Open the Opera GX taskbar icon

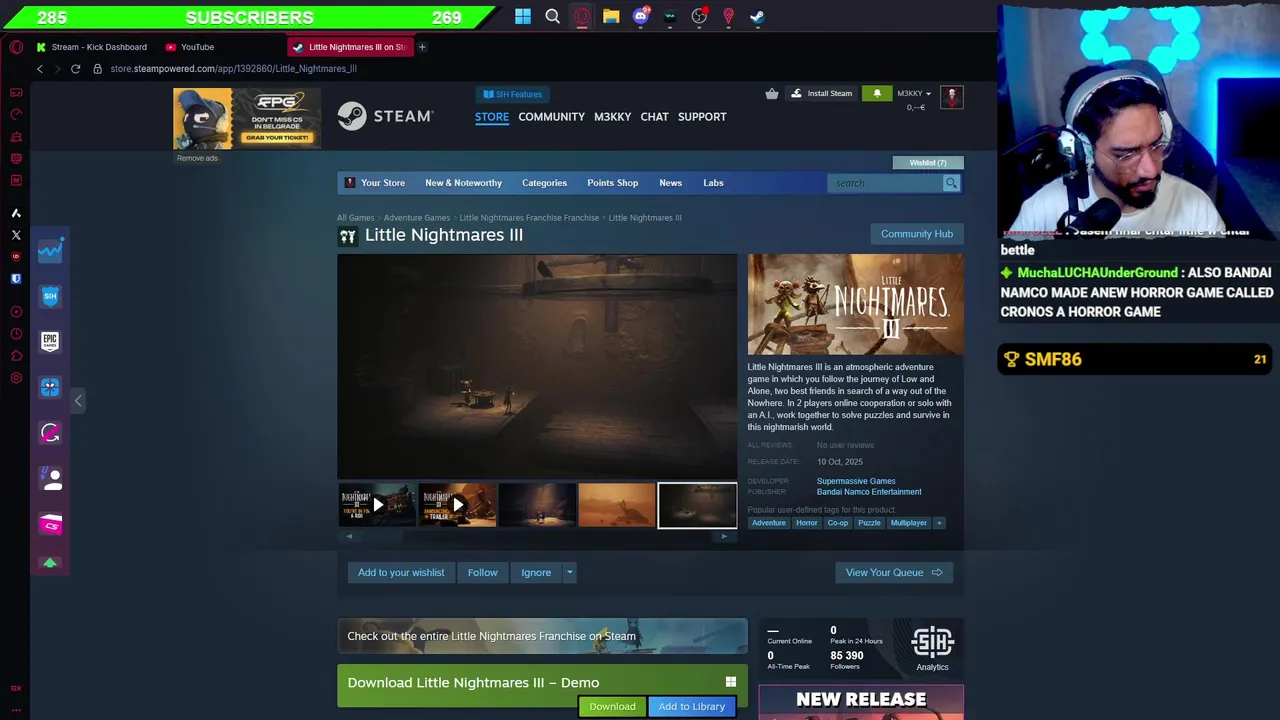point(582,16)
